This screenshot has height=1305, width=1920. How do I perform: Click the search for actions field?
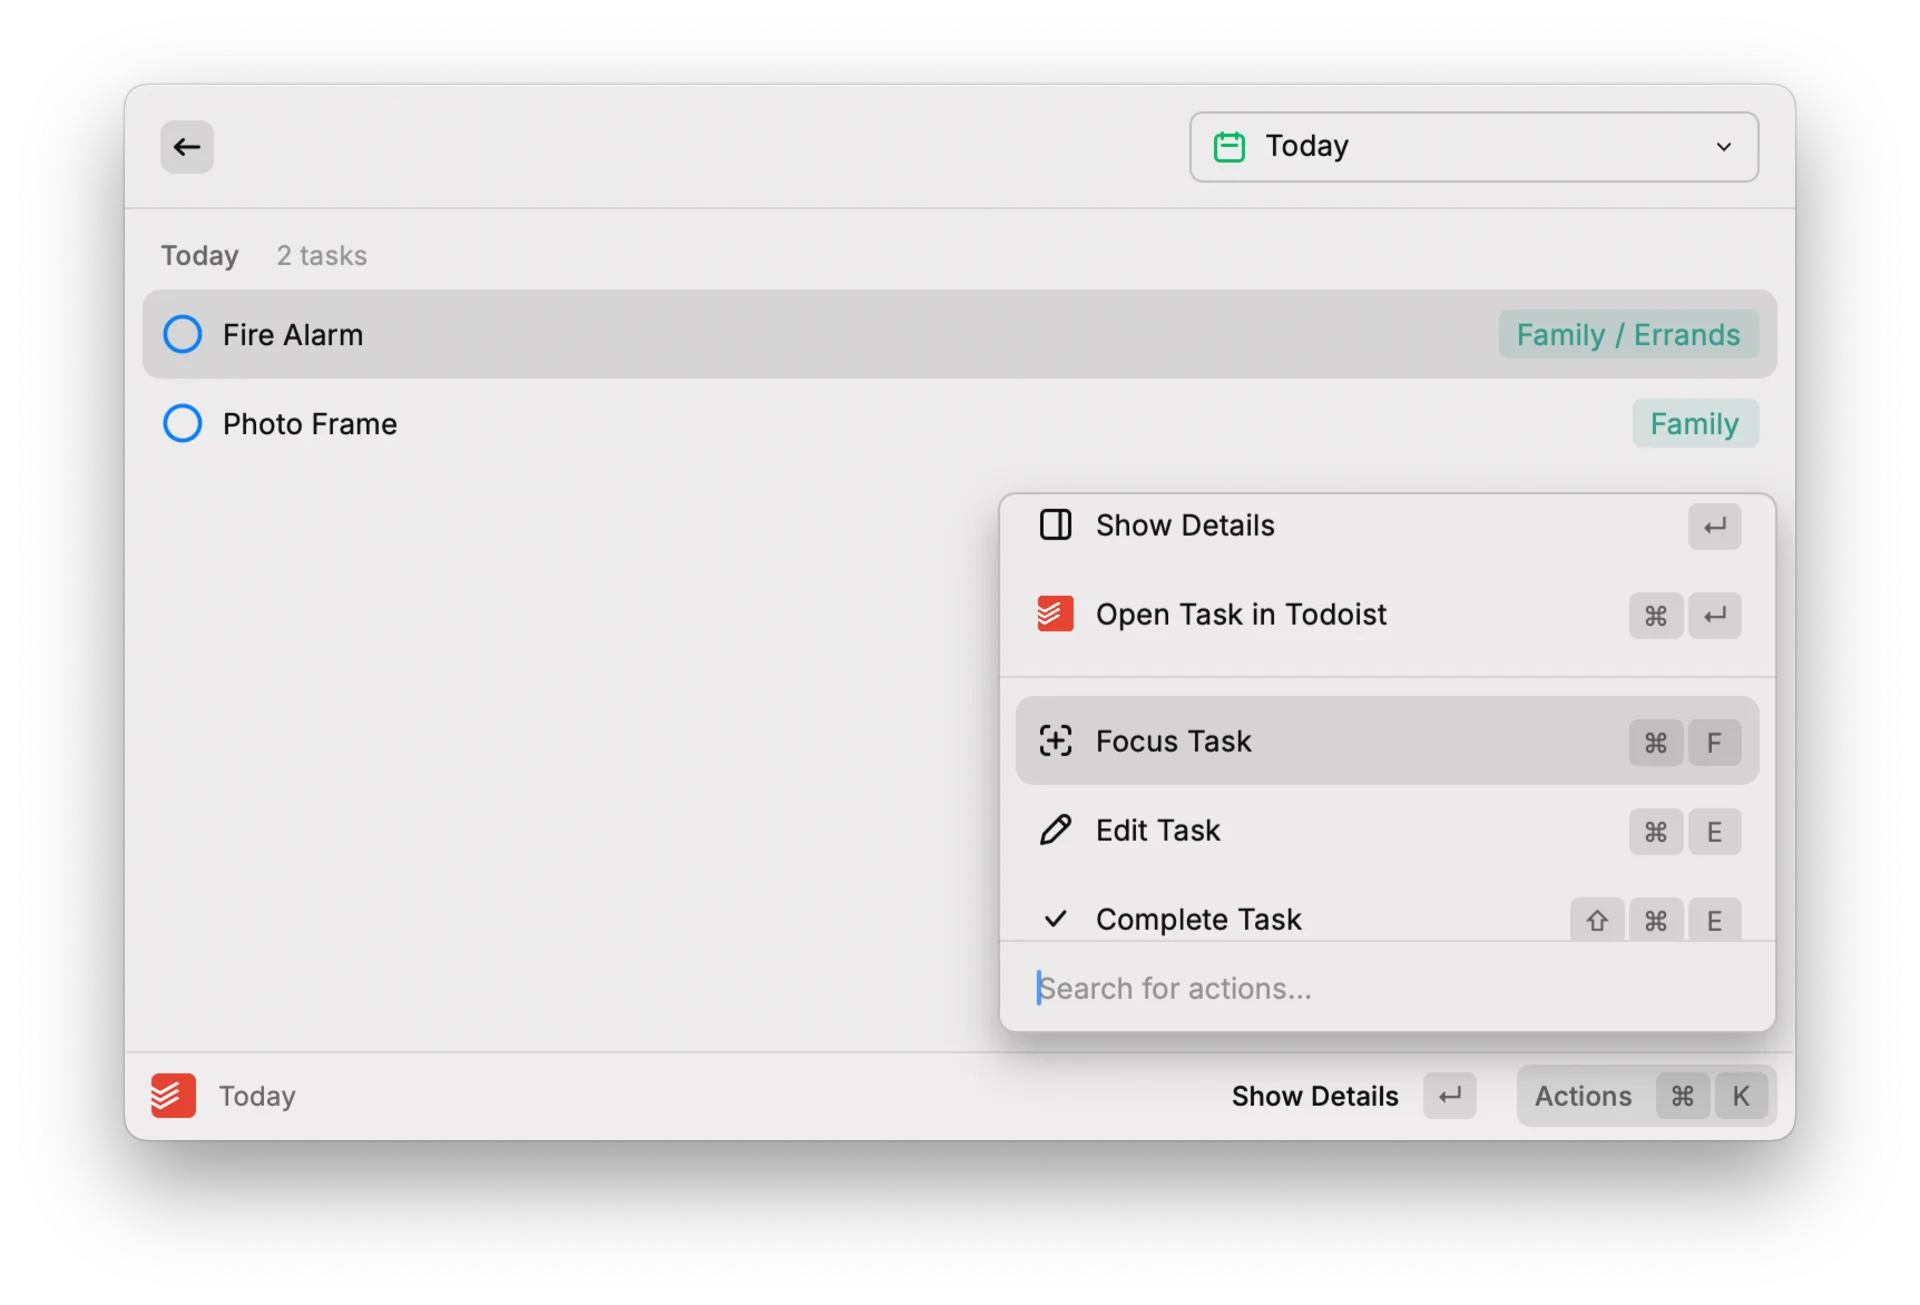pyautogui.click(x=1300, y=988)
